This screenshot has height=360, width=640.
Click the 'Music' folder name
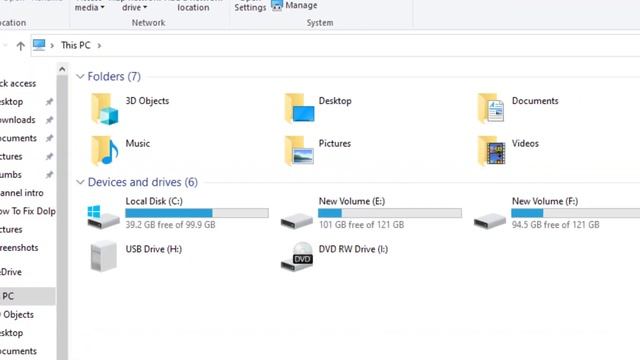click(138, 143)
